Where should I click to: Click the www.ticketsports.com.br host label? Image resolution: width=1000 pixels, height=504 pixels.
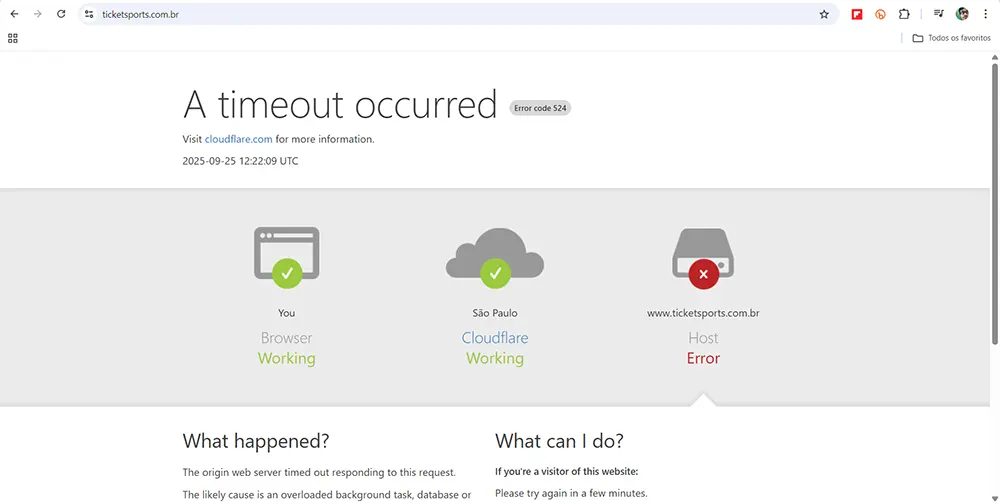coord(703,313)
